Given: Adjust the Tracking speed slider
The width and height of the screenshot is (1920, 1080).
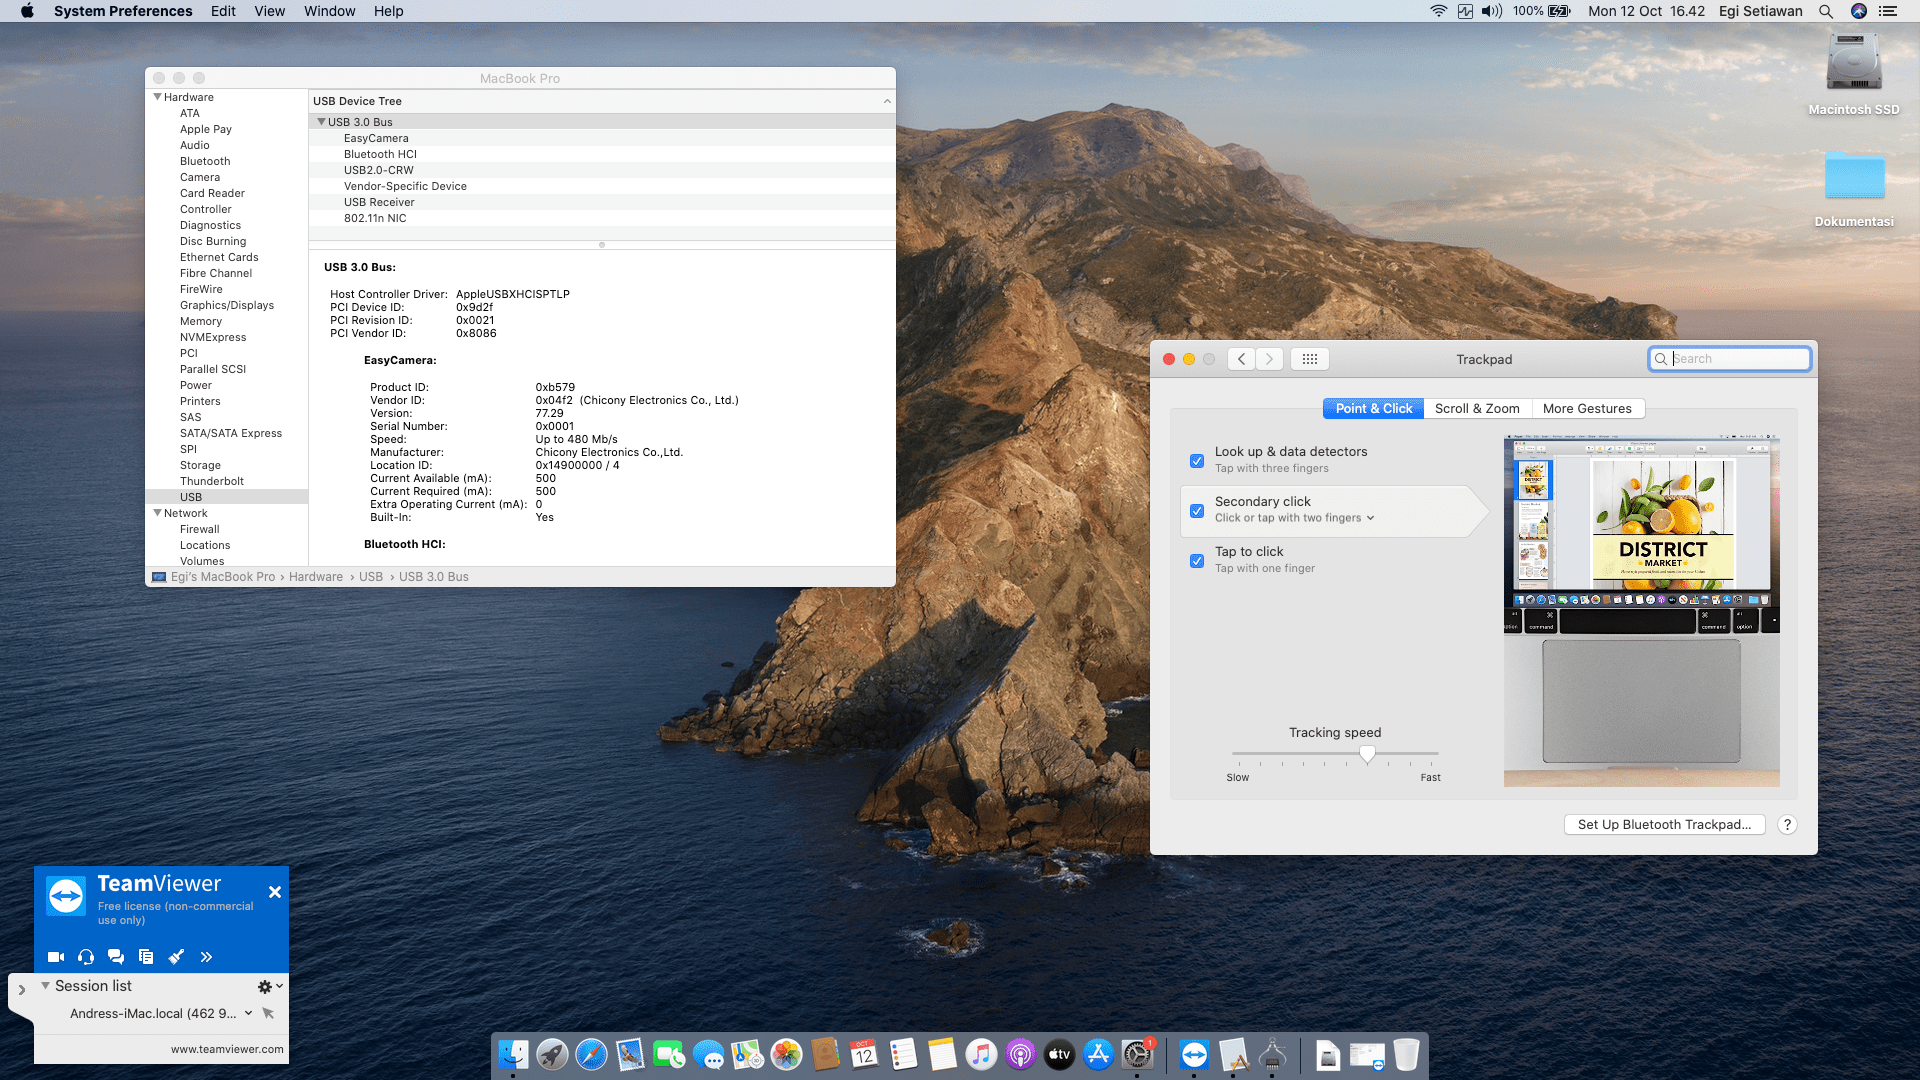Looking at the screenshot, I should [1367, 754].
